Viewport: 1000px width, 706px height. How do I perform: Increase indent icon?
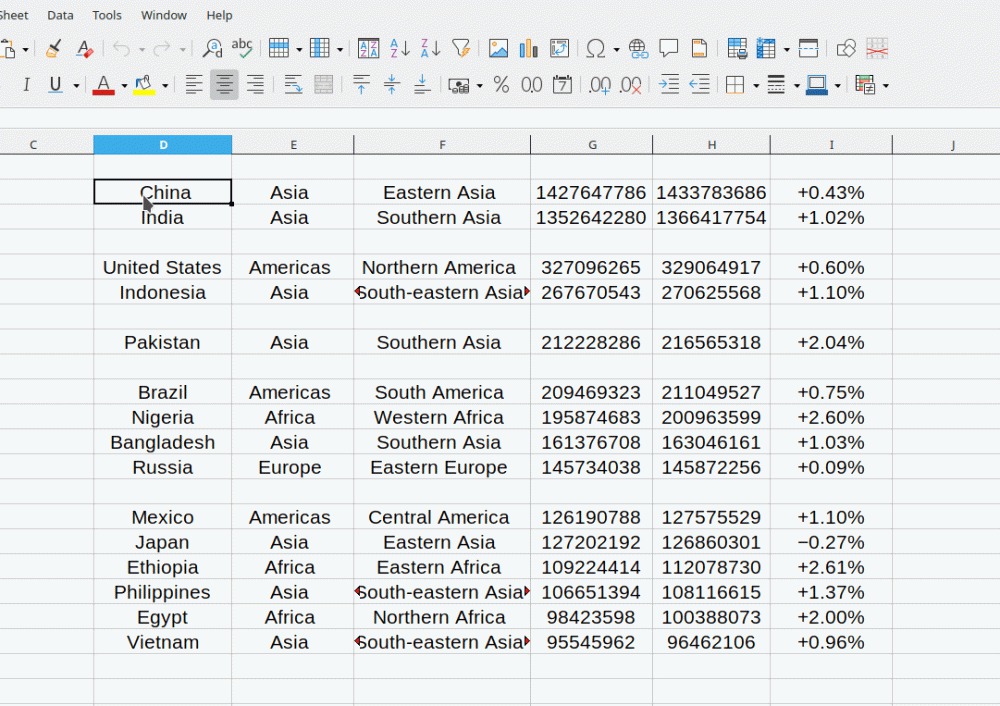(668, 85)
